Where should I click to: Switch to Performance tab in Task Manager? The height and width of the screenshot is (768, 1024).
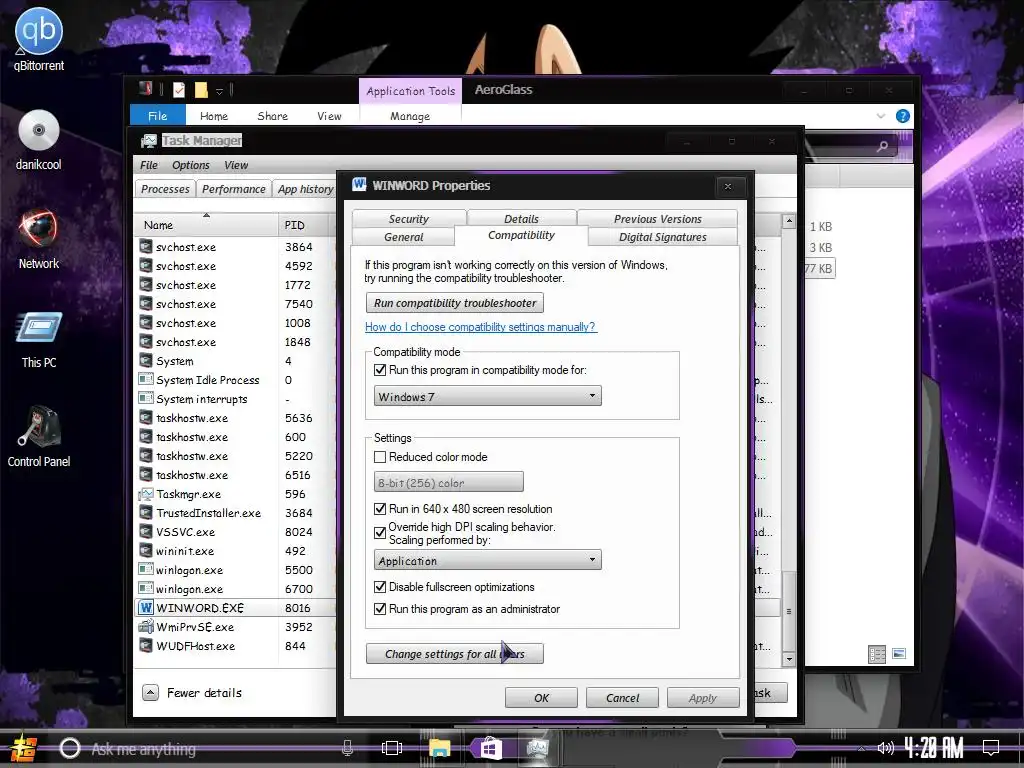tap(233, 189)
